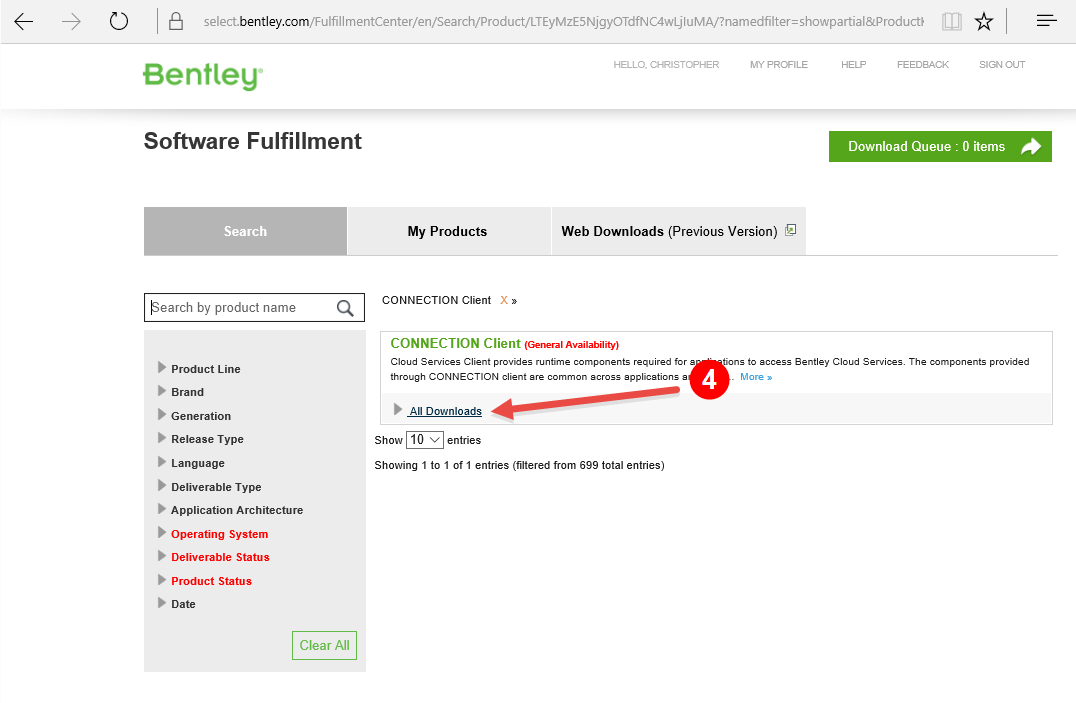Click the browser back arrow
The width and height of the screenshot is (1076, 703).
click(24, 22)
